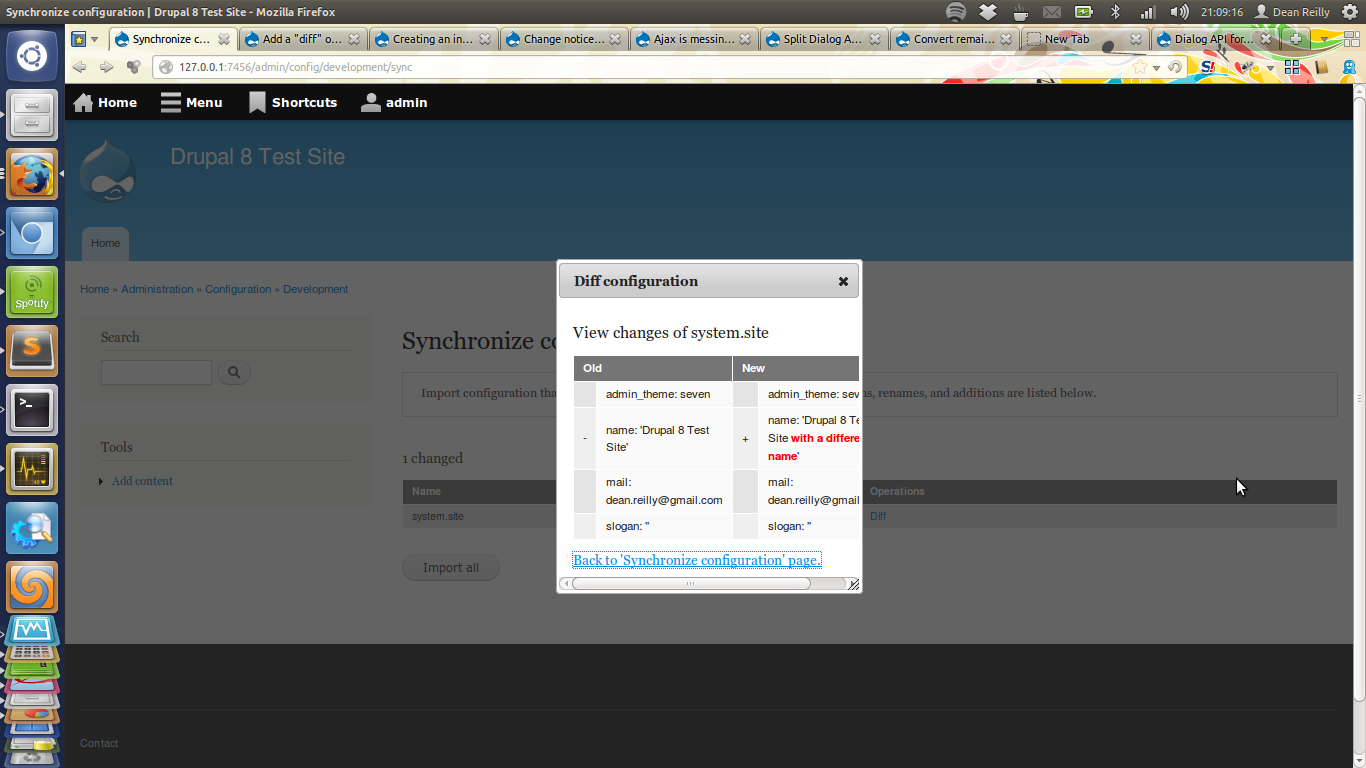The height and width of the screenshot is (768, 1366).
Task: Click the Home toolbar item
Action: pyautogui.click(x=105, y=102)
